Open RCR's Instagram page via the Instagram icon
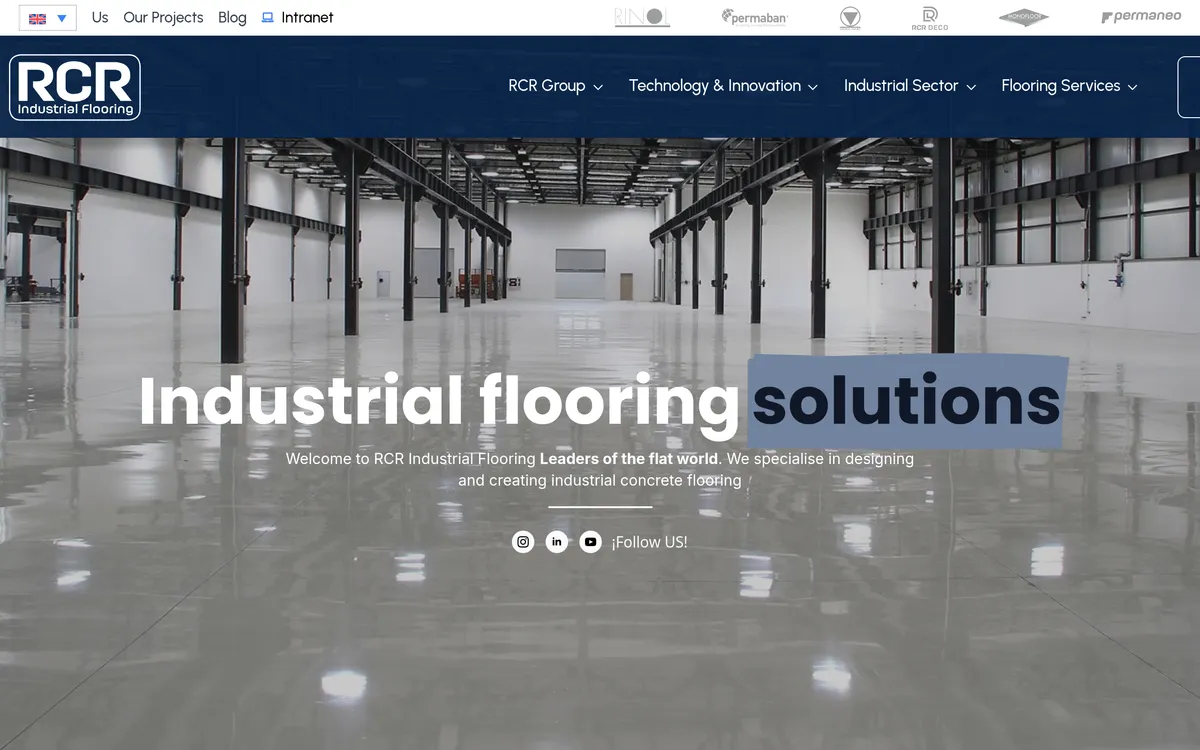The height and width of the screenshot is (750, 1200). [x=523, y=541]
